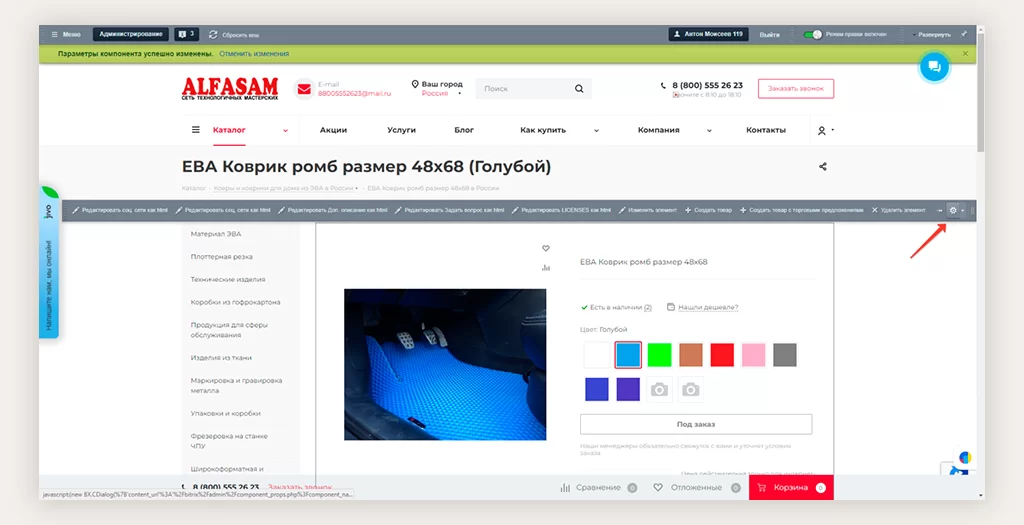
Task: Select the green color swatch
Action: pos(659,355)
